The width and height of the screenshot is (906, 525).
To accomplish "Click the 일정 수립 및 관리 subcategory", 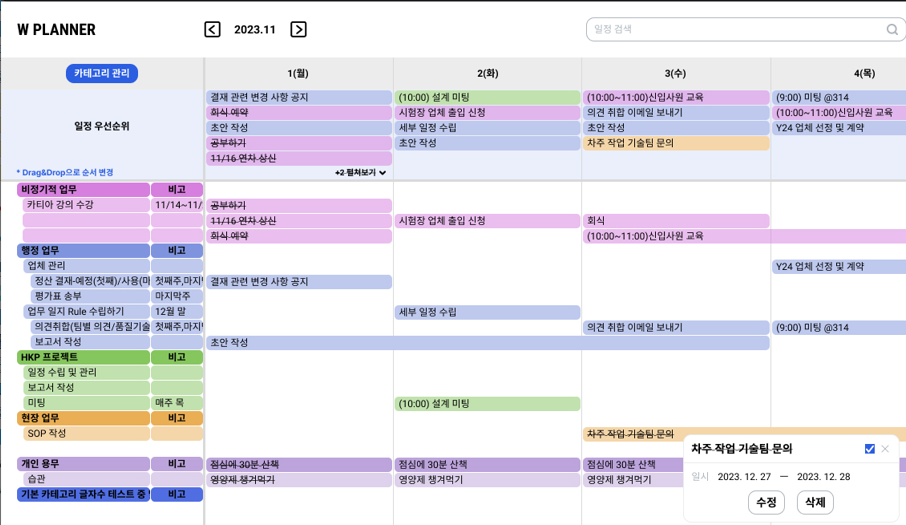I will (x=86, y=373).
